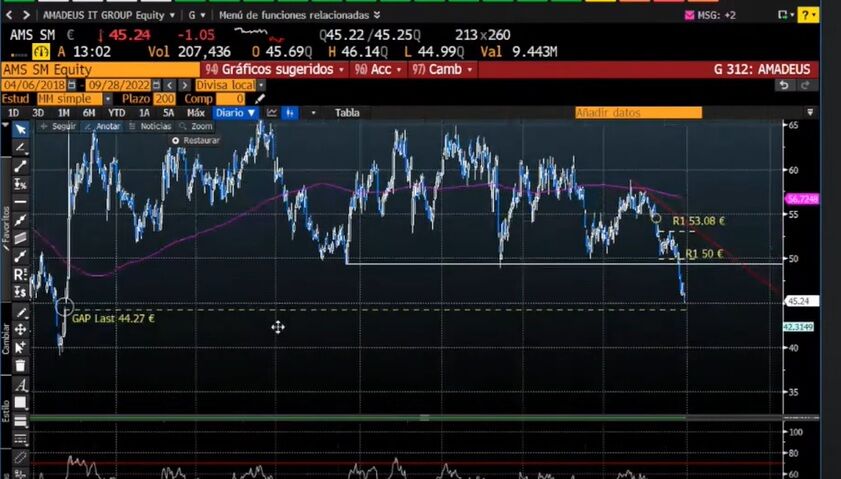Open the 97) Camb dropdown
Screen dimensions: 841x479
click(x=442, y=70)
